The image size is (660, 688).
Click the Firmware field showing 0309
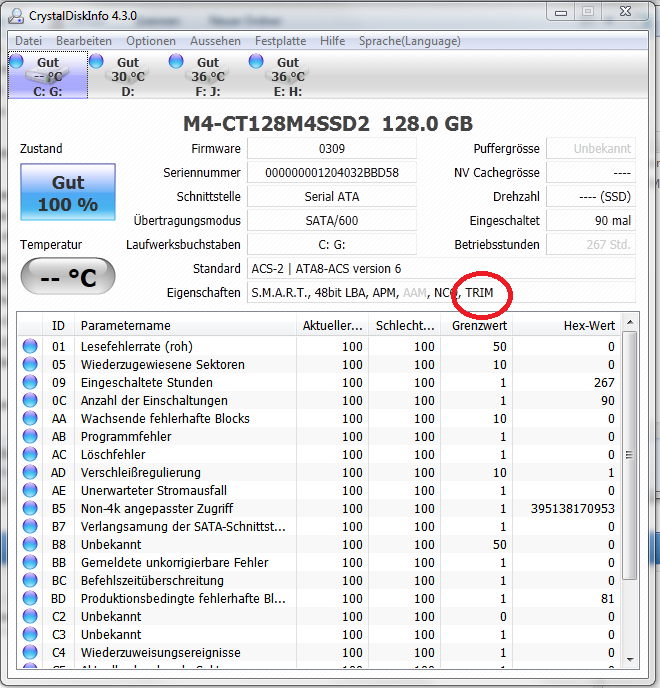332,148
